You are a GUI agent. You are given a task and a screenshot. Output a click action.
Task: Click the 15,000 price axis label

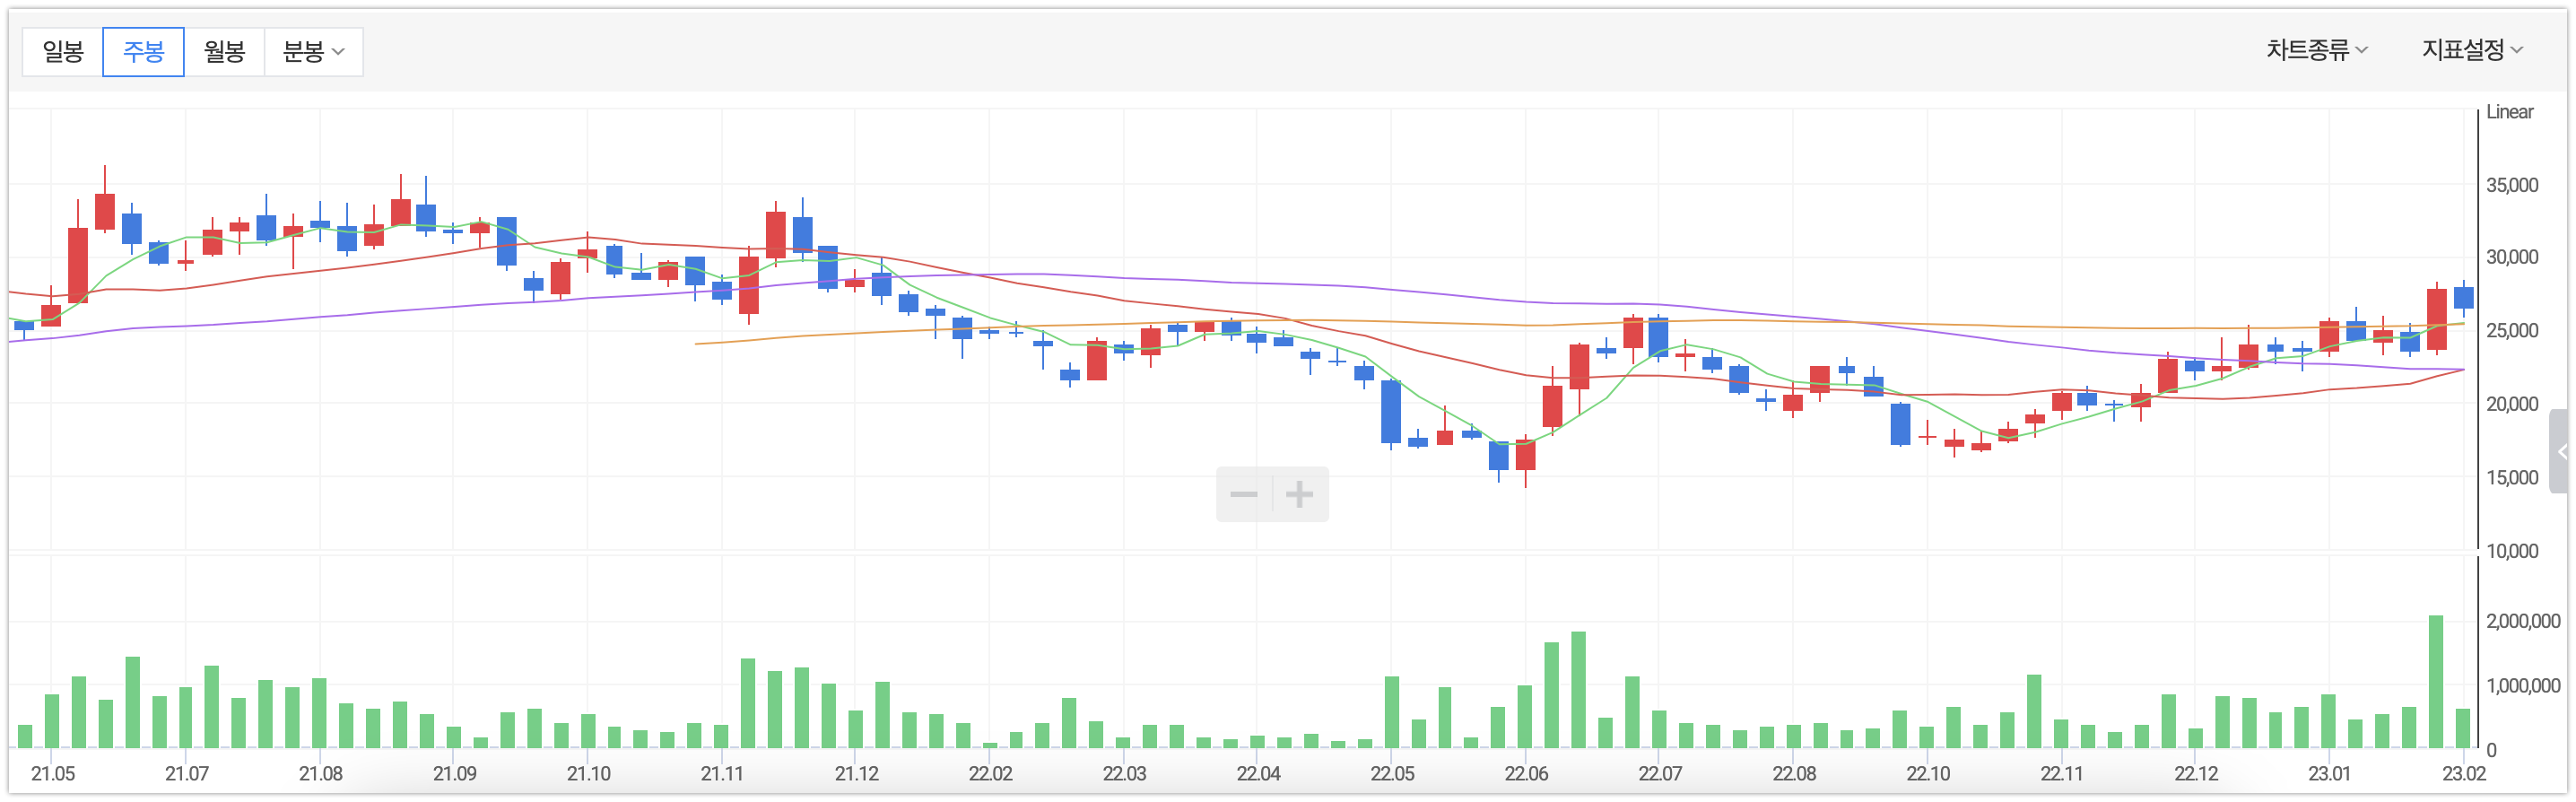2511,478
